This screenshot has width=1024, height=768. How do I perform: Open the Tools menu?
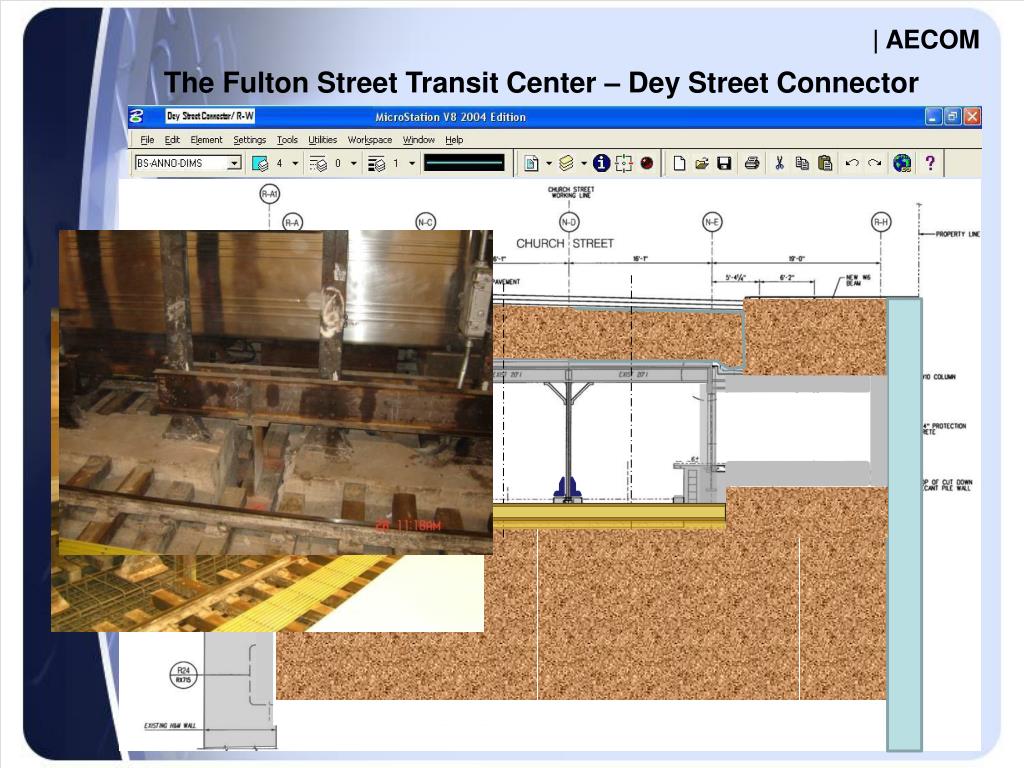pos(287,140)
